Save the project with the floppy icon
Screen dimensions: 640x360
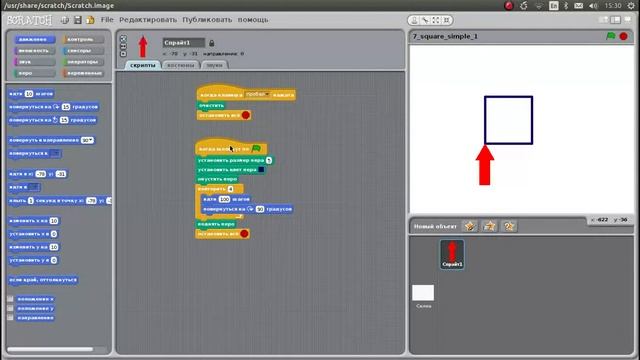click(x=78, y=20)
